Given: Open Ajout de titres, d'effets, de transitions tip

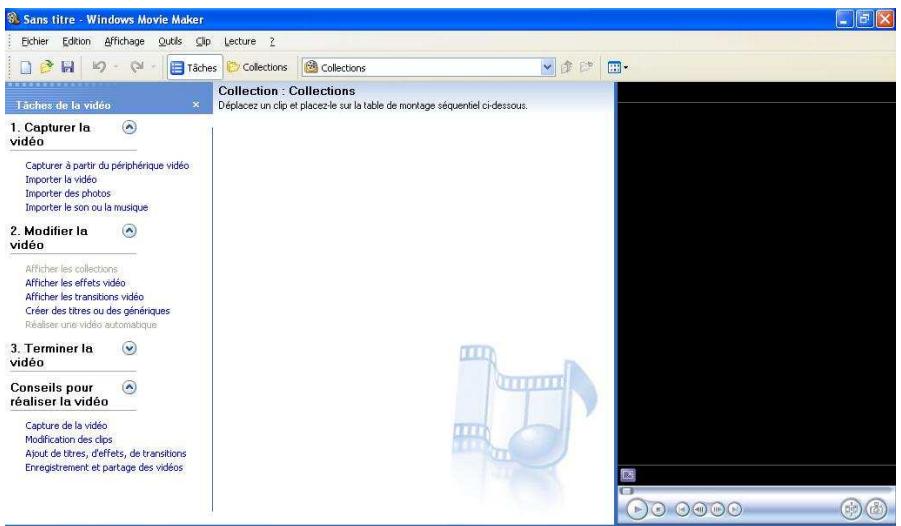Looking at the screenshot, I should coord(106,453).
